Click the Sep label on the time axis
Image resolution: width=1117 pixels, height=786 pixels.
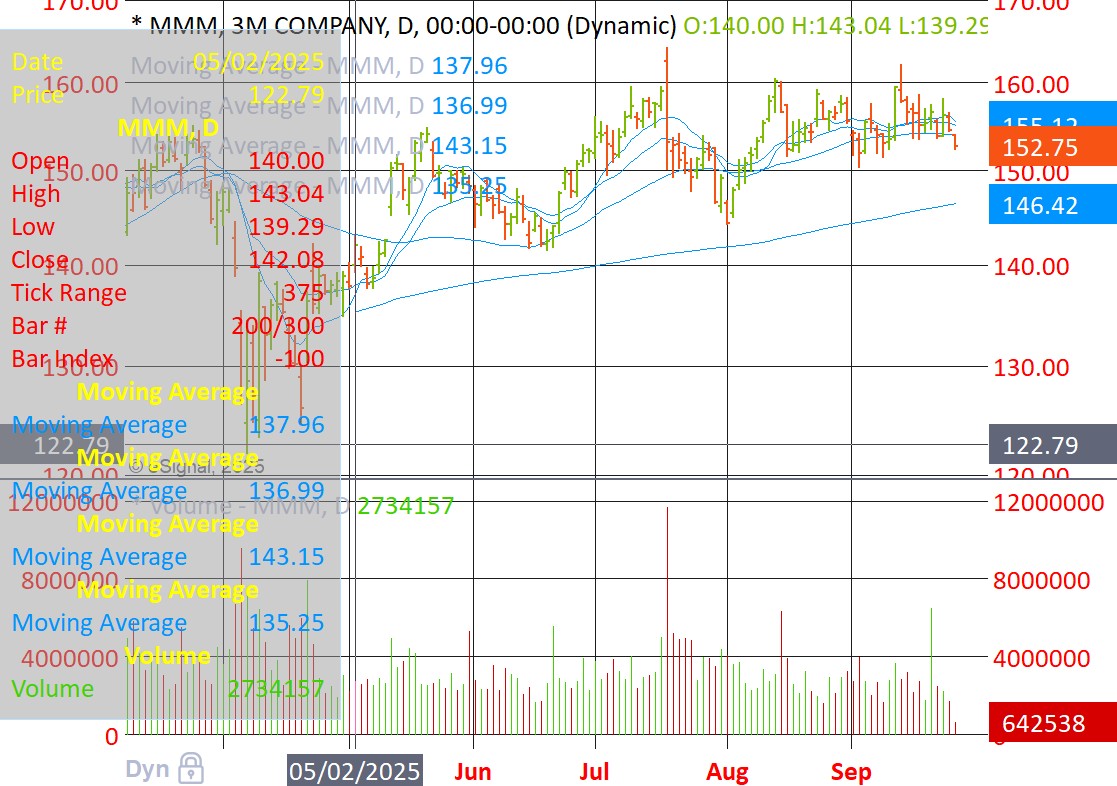click(851, 772)
